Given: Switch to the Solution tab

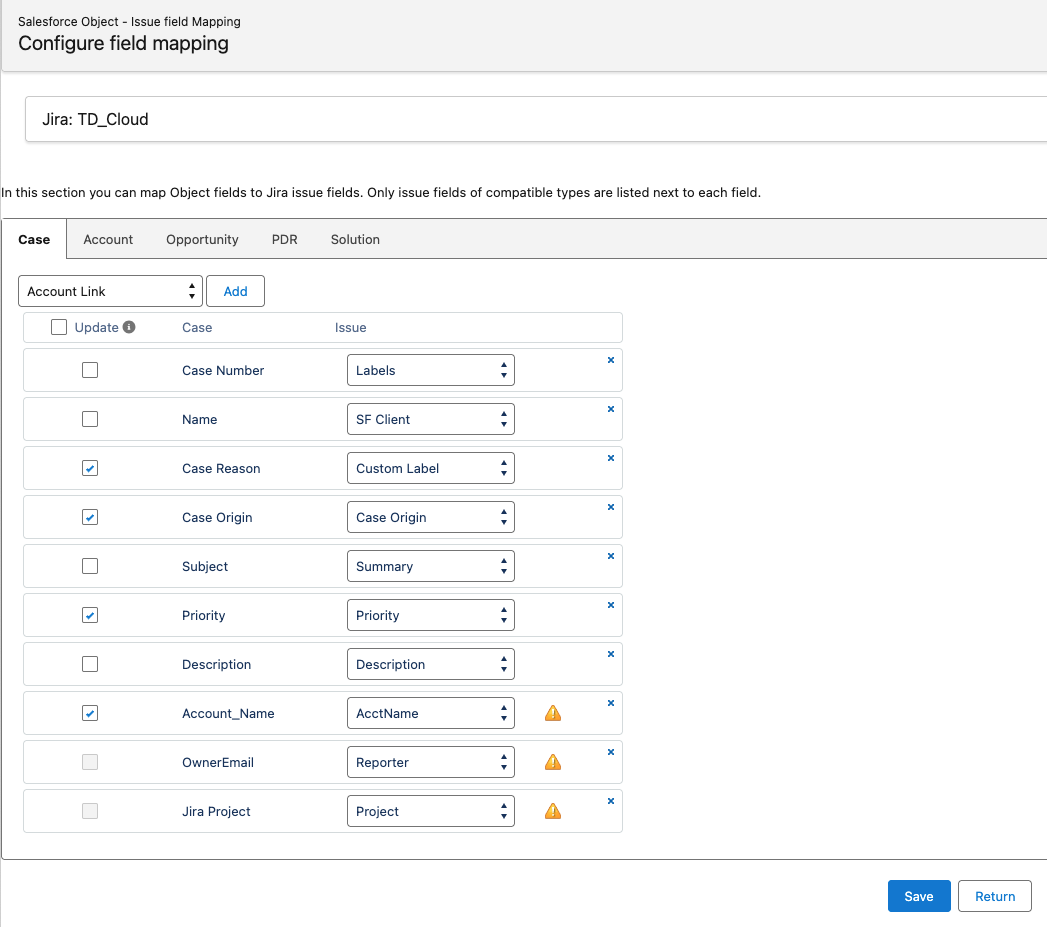Looking at the screenshot, I should click(x=355, y=239).
